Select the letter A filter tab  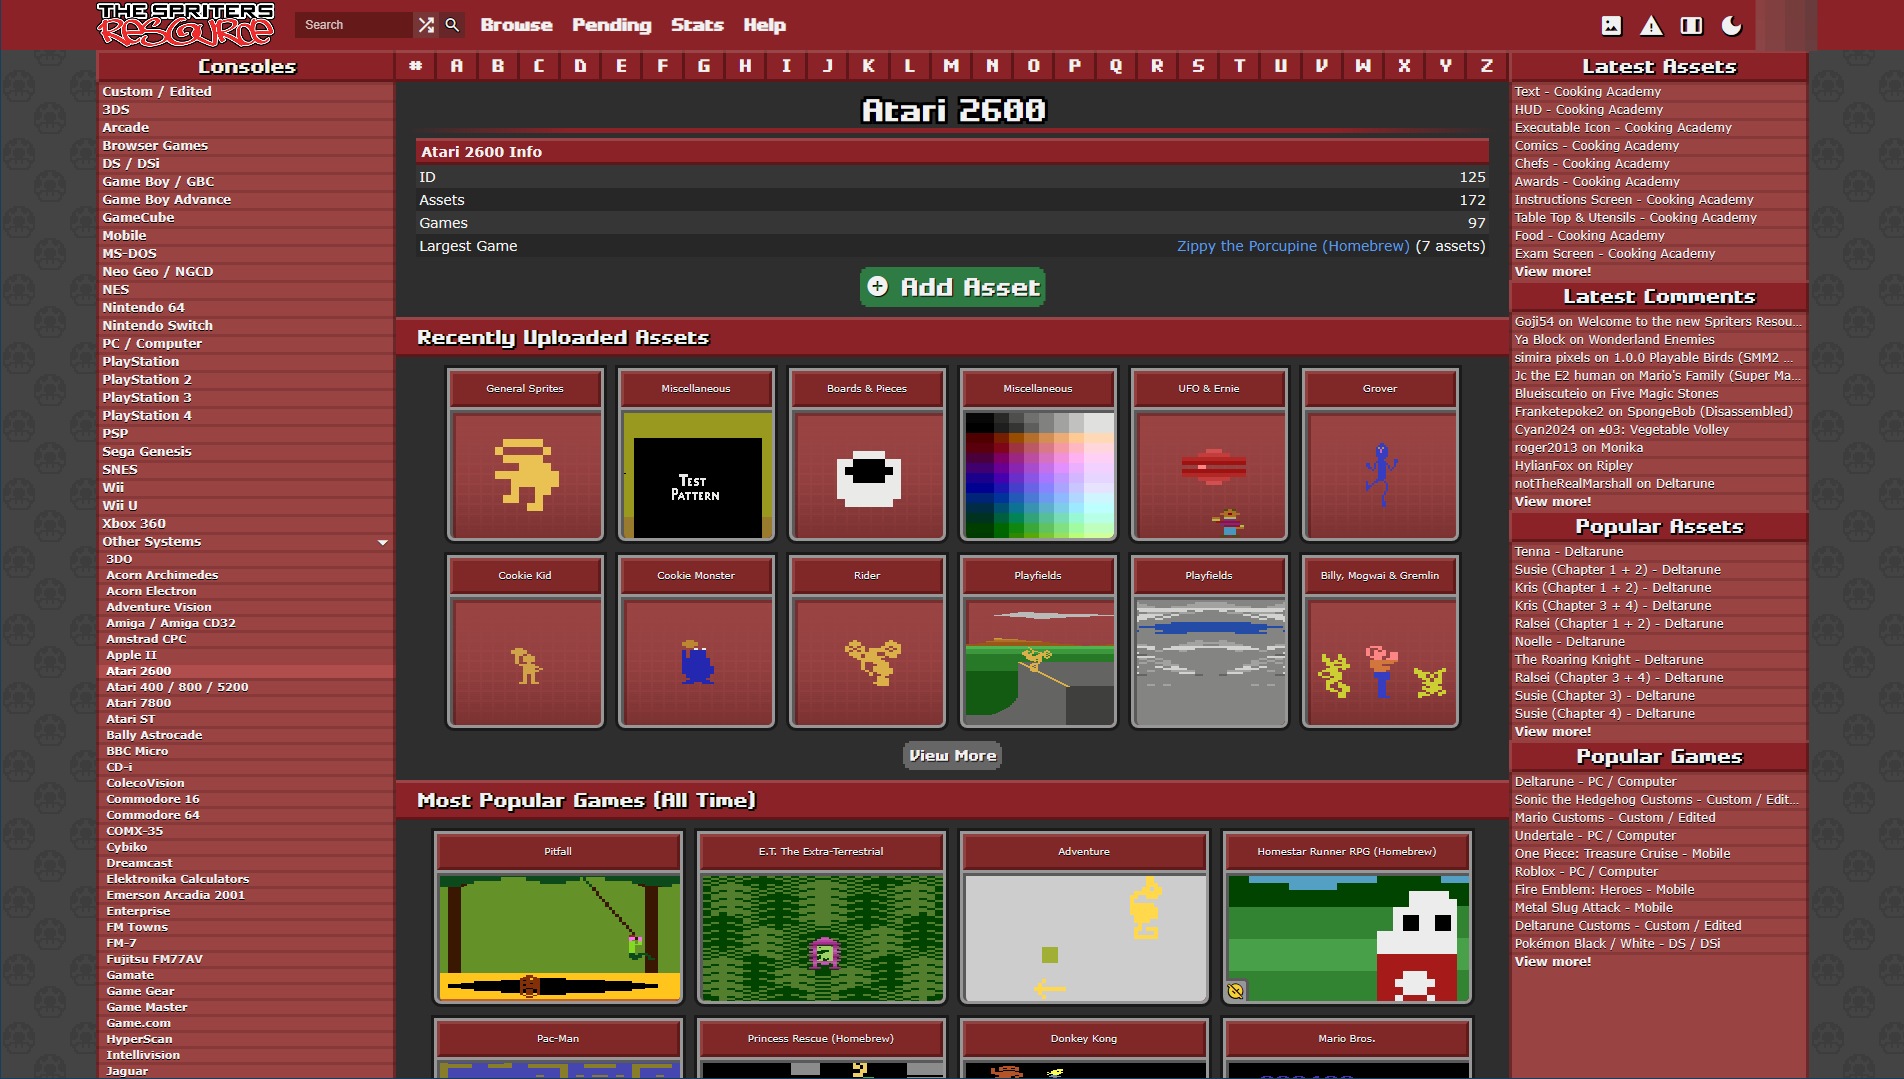pyautogui.click(x=457, y=66)
